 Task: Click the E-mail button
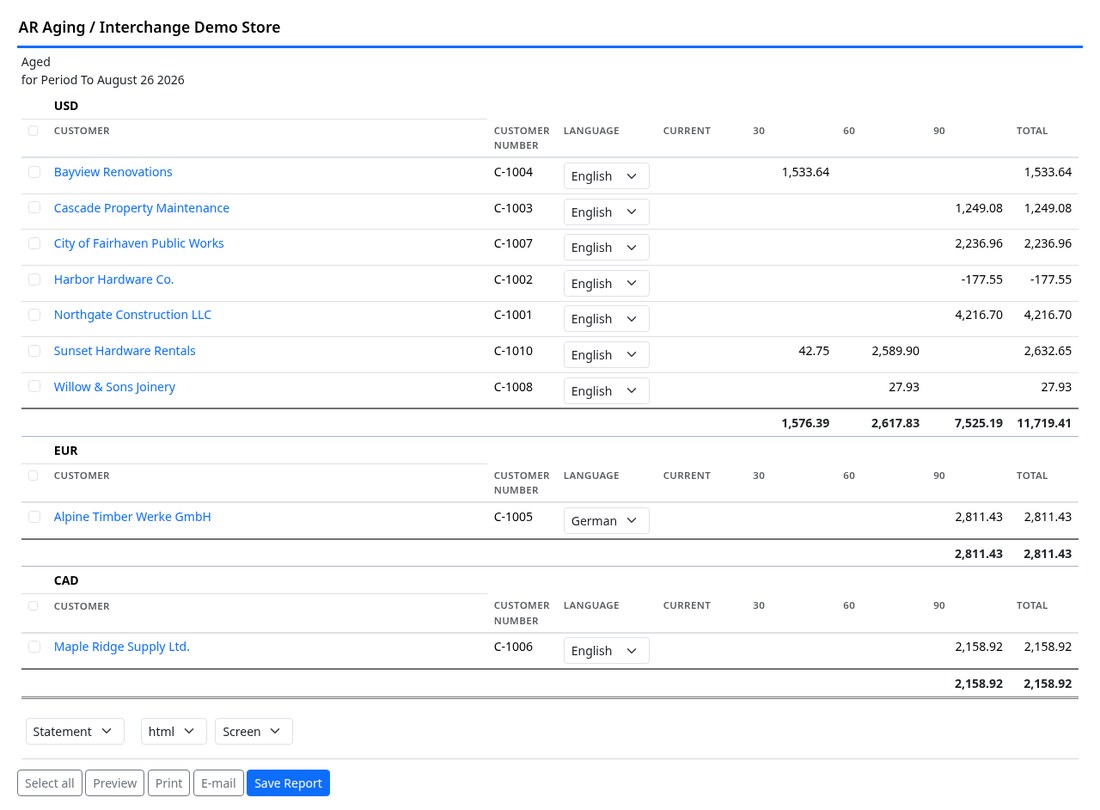pos(218,783)
